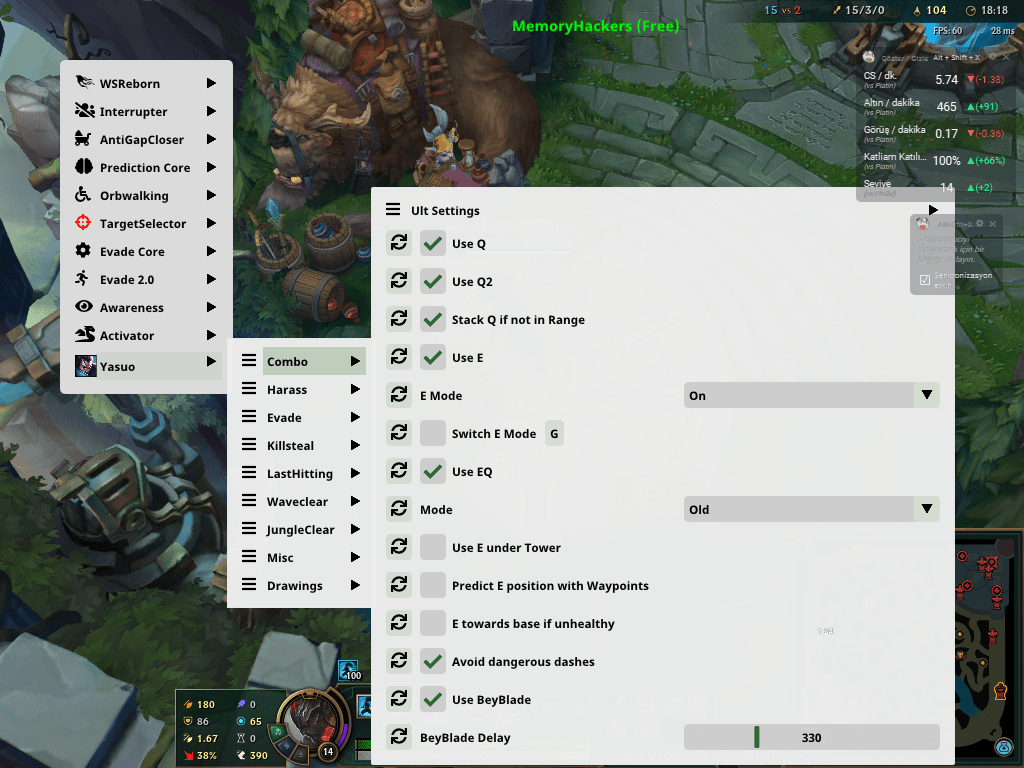The image size is (1024, 768).
Task: Click the Yasuo champion portrait in the menu
Action: (86, 366)
